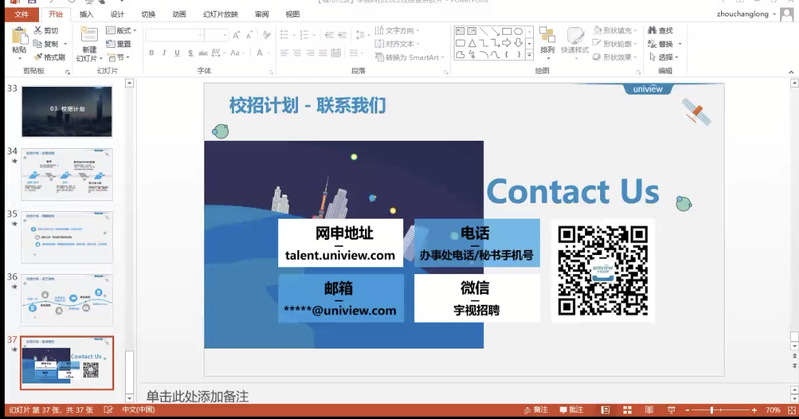Open the 文件 (File) tab
The height and width of the screenshot is (419, 799).
click(x=21, y=14)
